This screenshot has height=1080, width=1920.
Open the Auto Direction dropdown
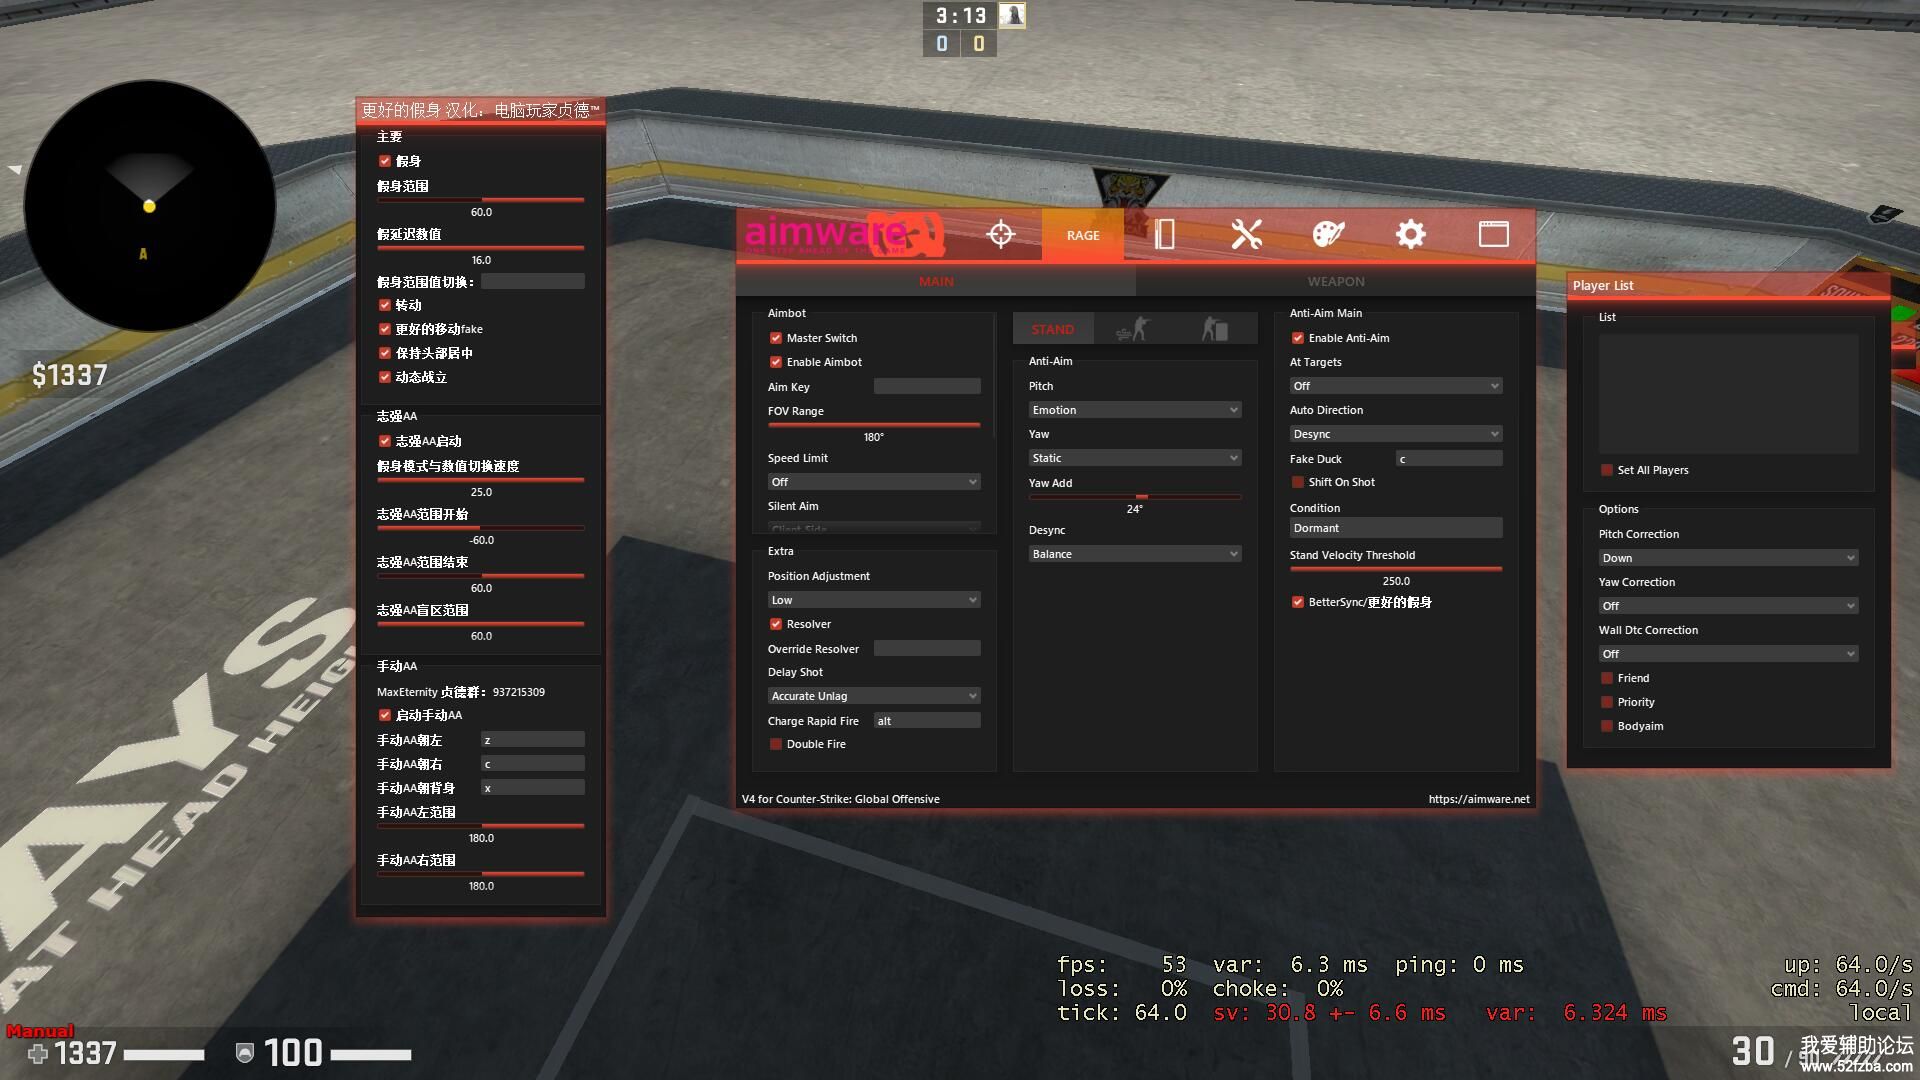click(1396, 434)
